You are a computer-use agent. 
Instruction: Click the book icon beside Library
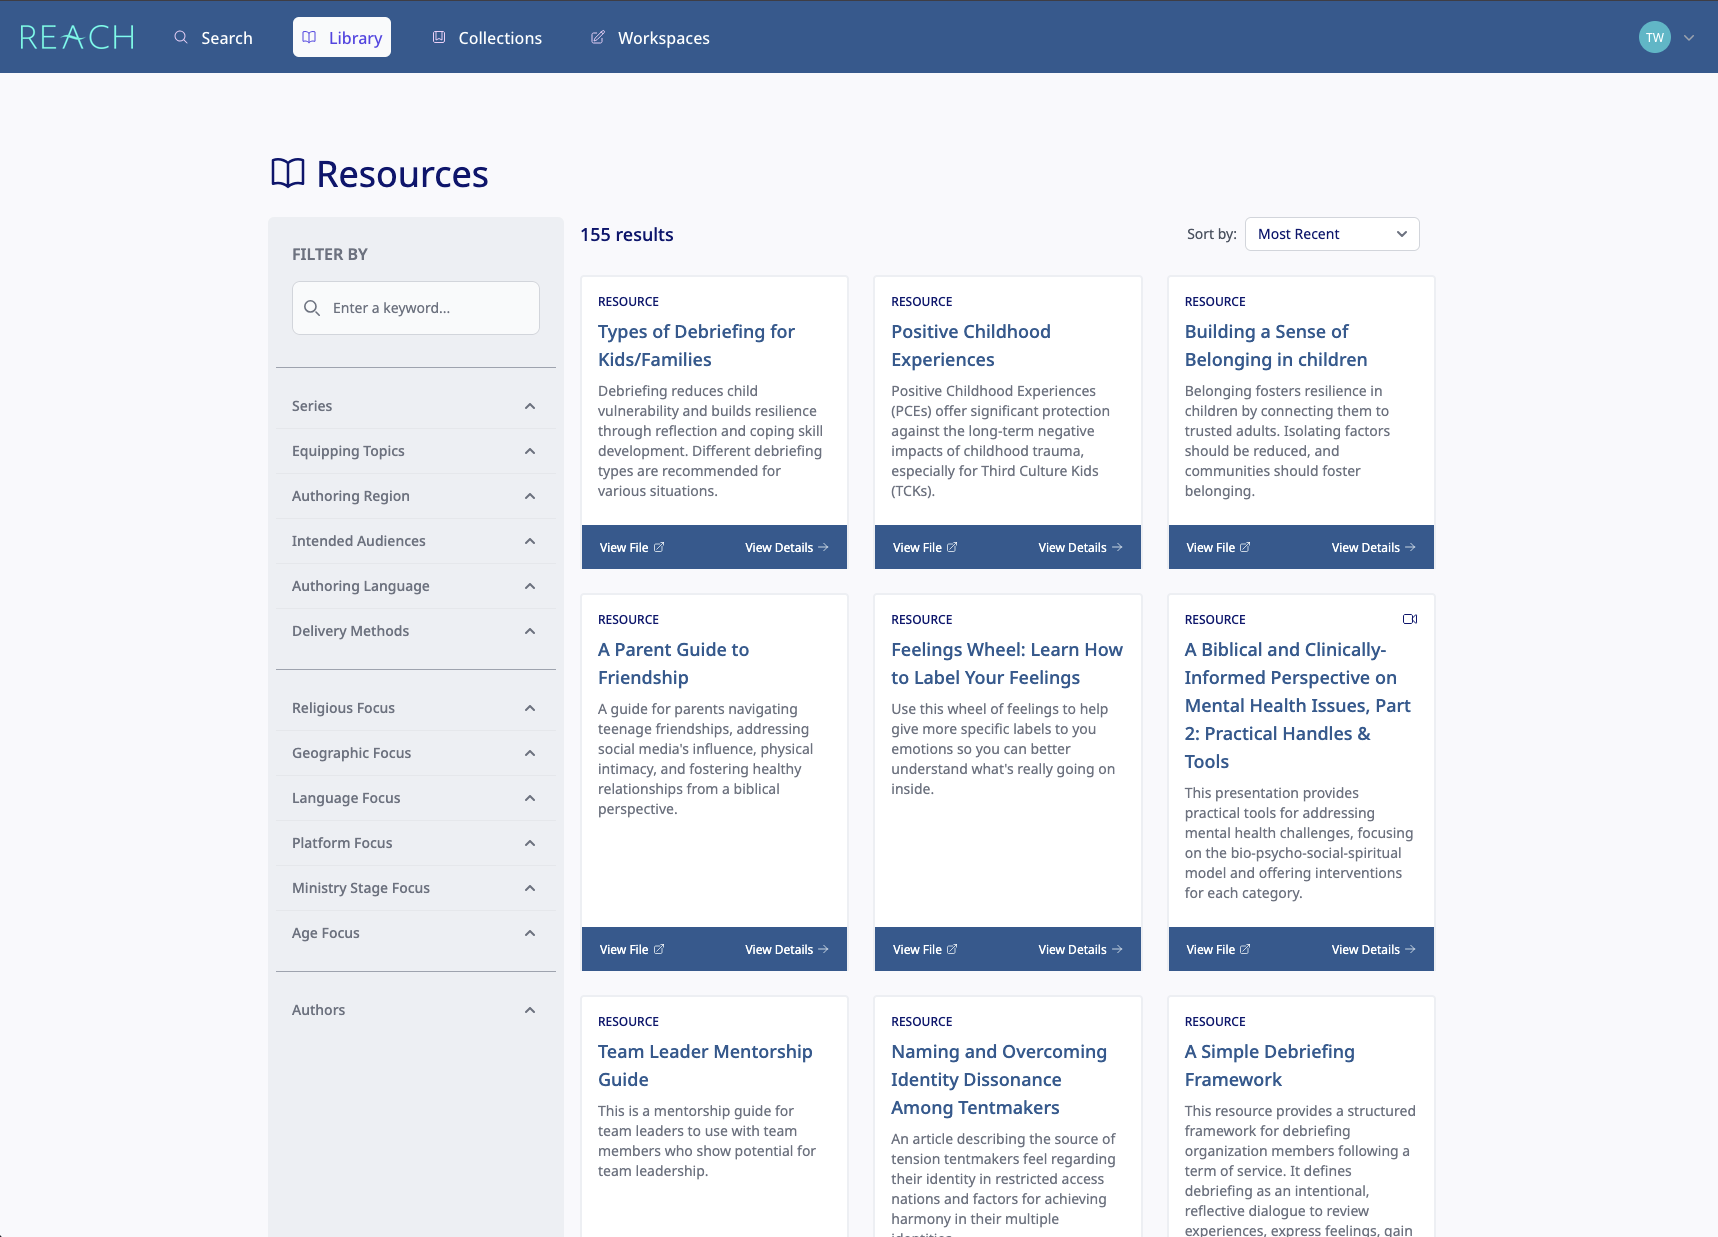click(309, 36)
